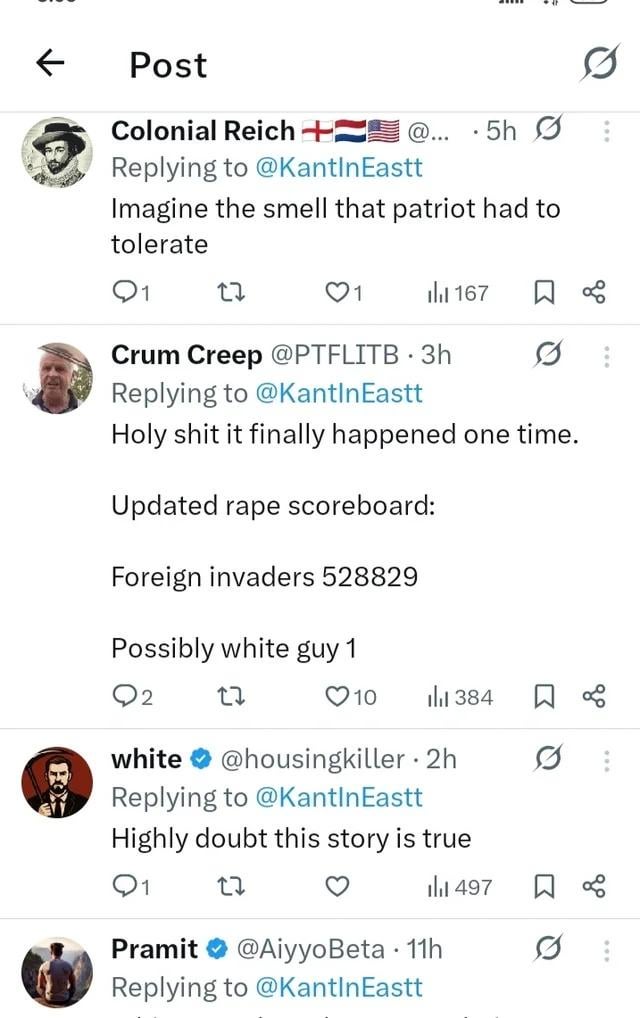Viewport: 640px width, 1018px height.
Task: Repost the housingkiller reply
Action: tap(230, 886)
